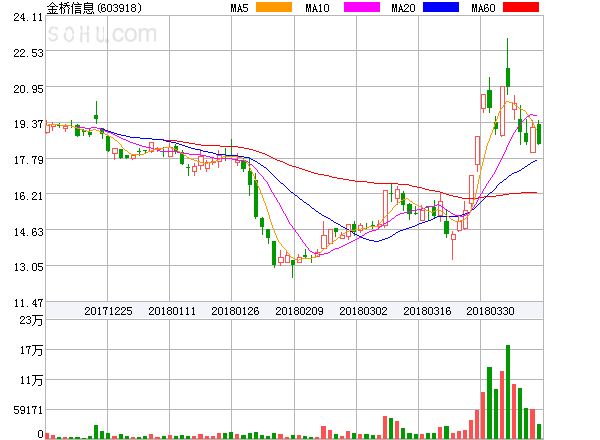Screen dimensions: 600x440
Task: Click the red MA60 legend swatch
Action: tap(521, 7)
